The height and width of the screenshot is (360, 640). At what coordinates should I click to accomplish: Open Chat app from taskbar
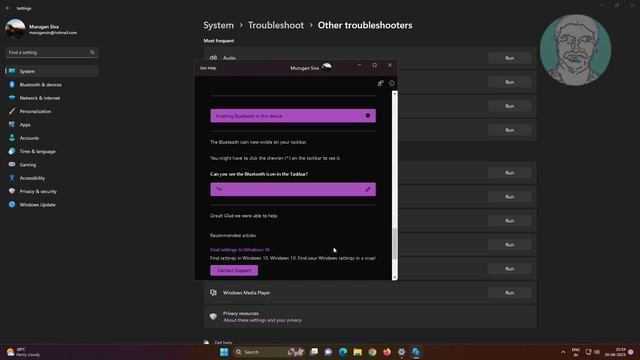point(328,352)
